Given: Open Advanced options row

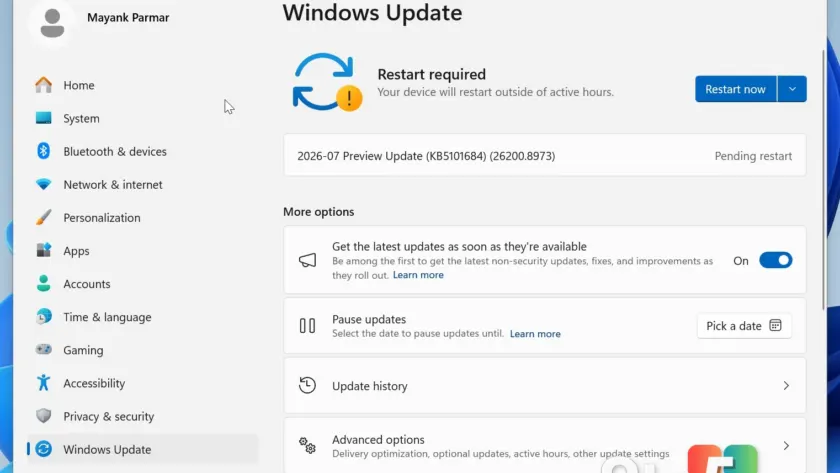Looking at the screenshot, I should (x=544, y=446).
